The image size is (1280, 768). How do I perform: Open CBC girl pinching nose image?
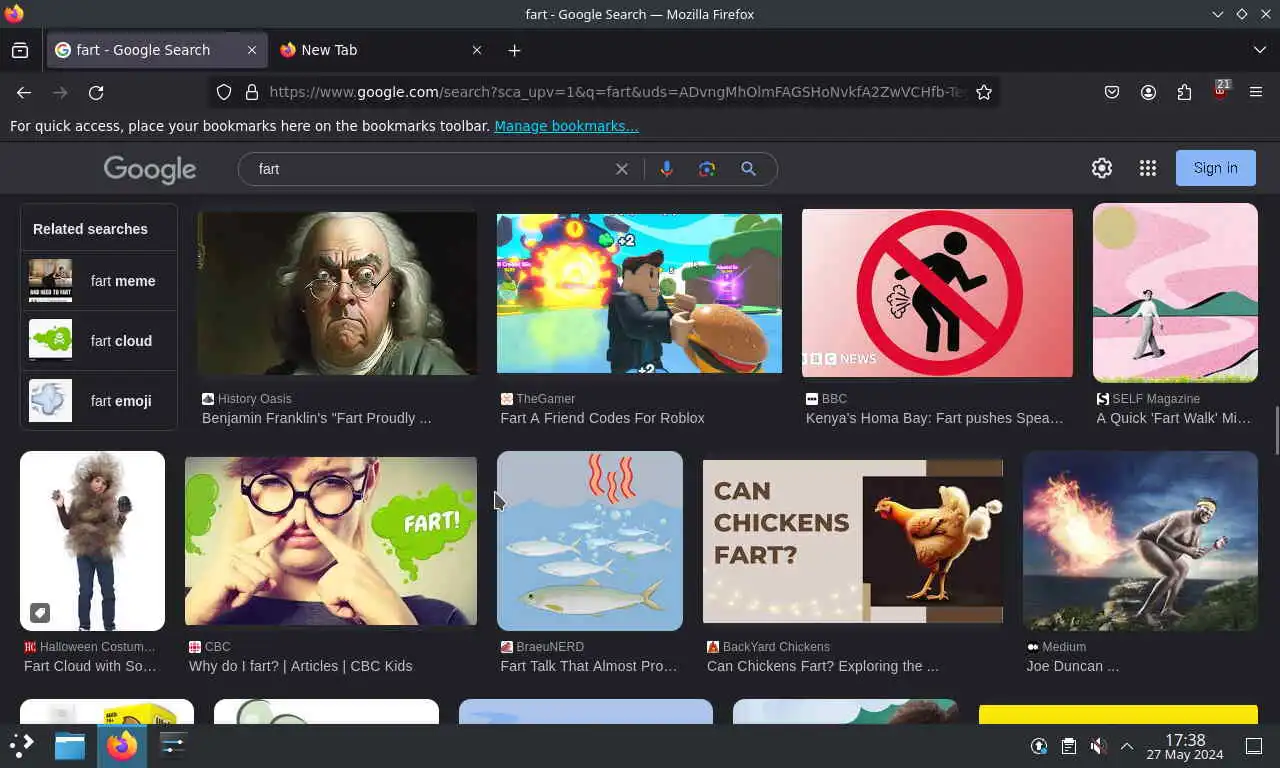[331, 541]
